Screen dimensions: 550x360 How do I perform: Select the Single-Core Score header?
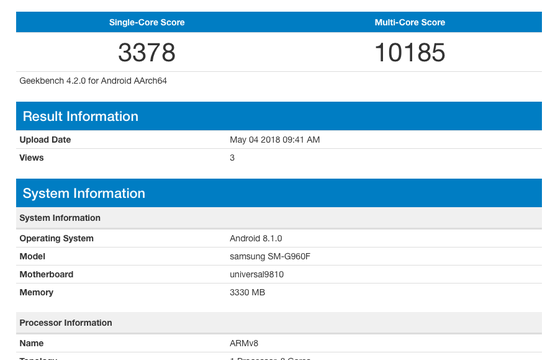point(147,22)
